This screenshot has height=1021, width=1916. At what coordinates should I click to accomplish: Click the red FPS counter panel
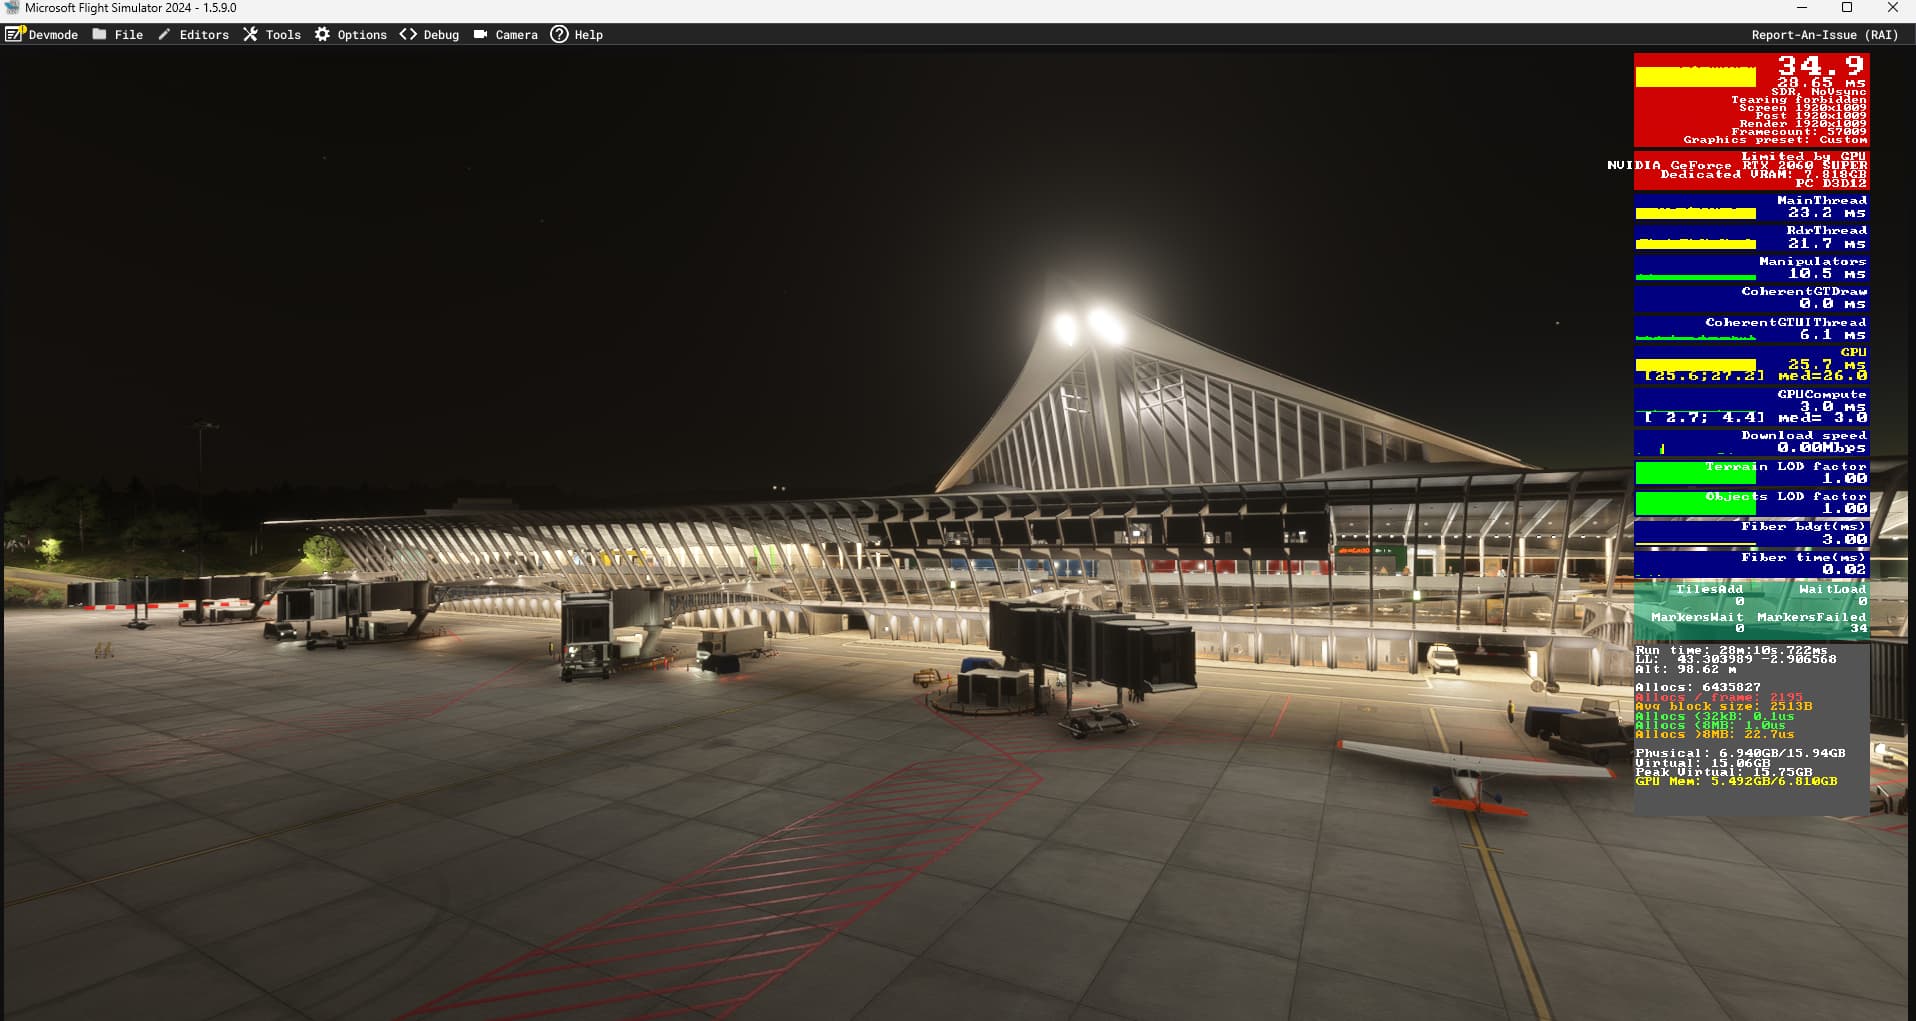pos(1751,100)
